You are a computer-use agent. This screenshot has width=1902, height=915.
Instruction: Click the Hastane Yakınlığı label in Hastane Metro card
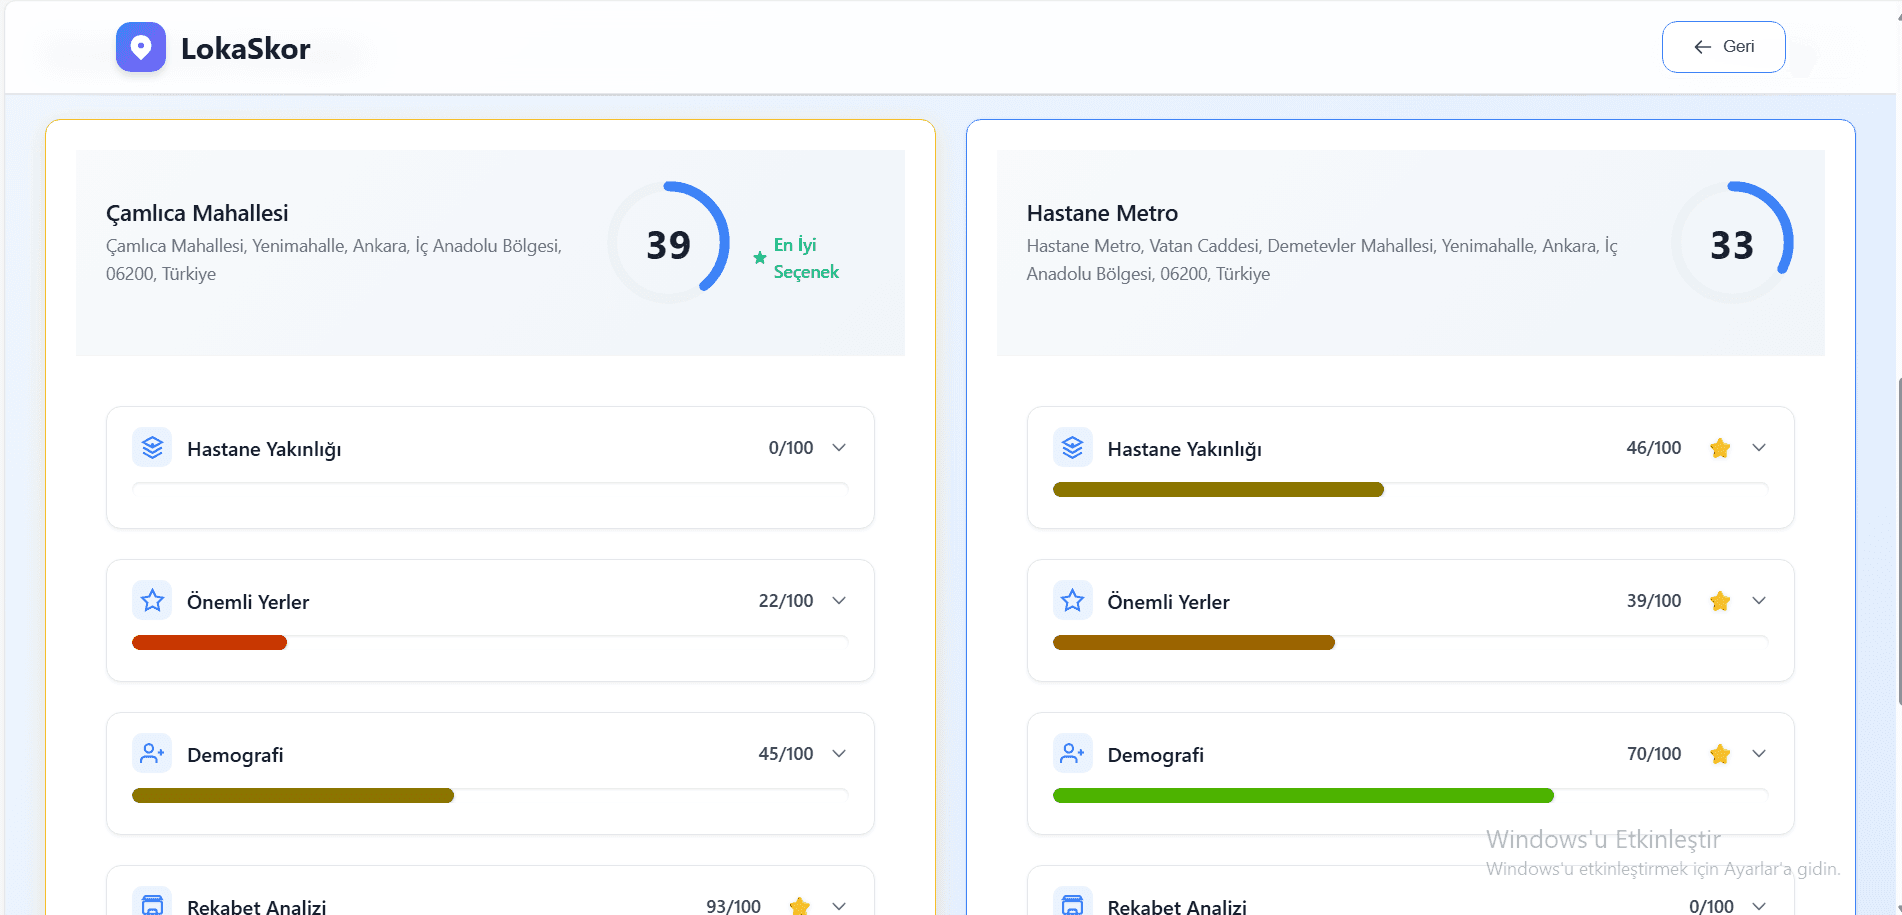click(x=1185, y=450)
